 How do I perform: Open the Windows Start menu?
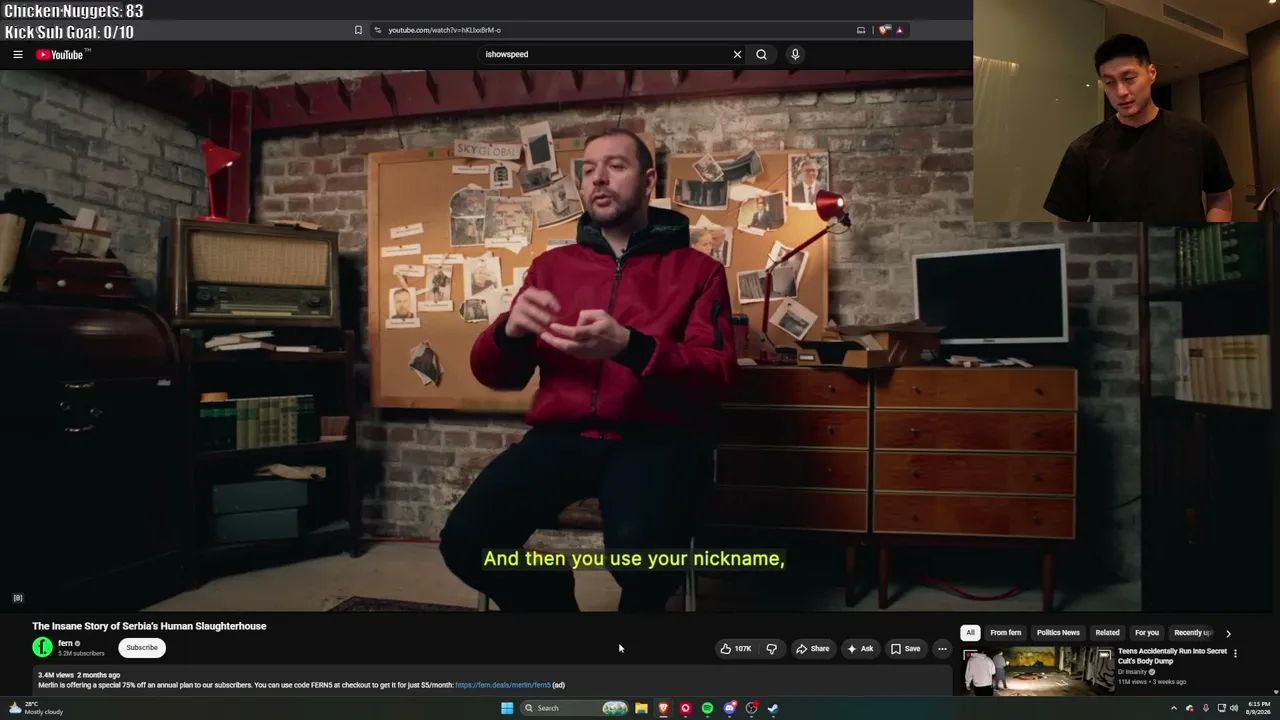coord(507,708)
